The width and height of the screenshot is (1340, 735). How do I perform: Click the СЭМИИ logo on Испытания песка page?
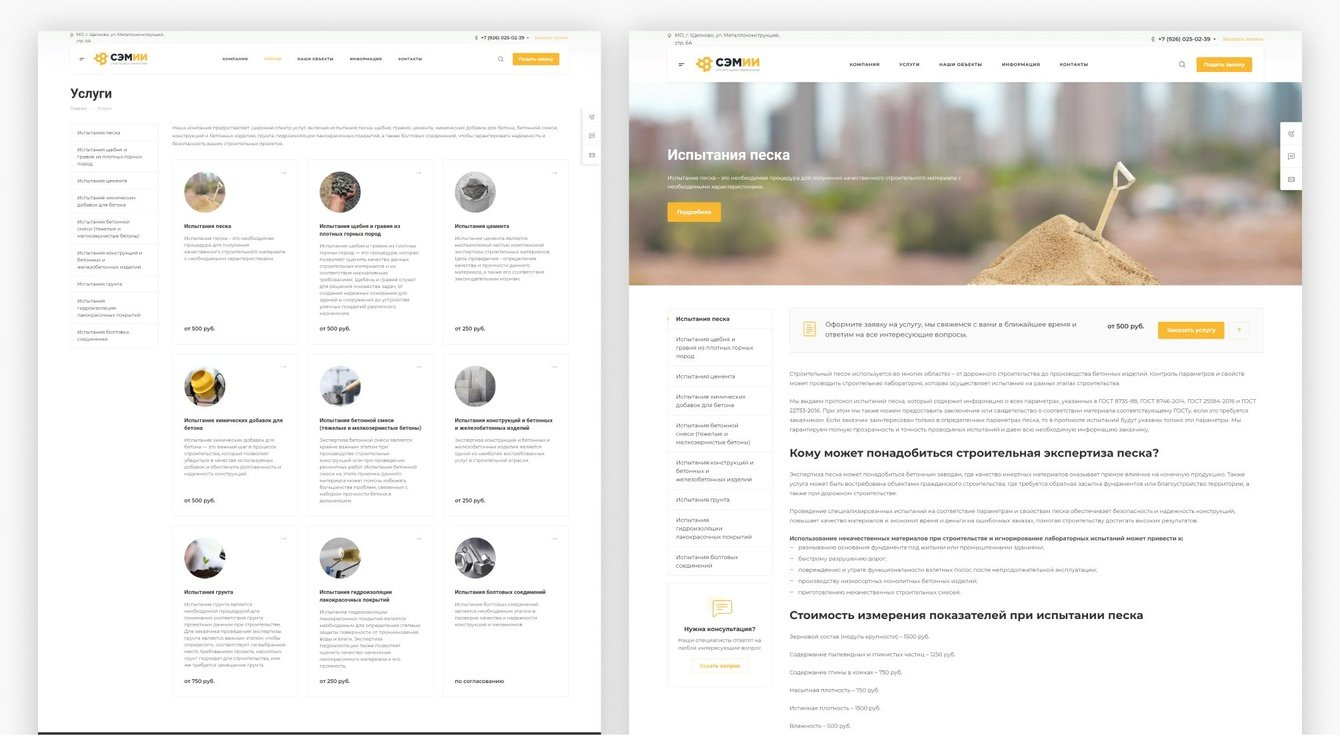tap(728, 64)
